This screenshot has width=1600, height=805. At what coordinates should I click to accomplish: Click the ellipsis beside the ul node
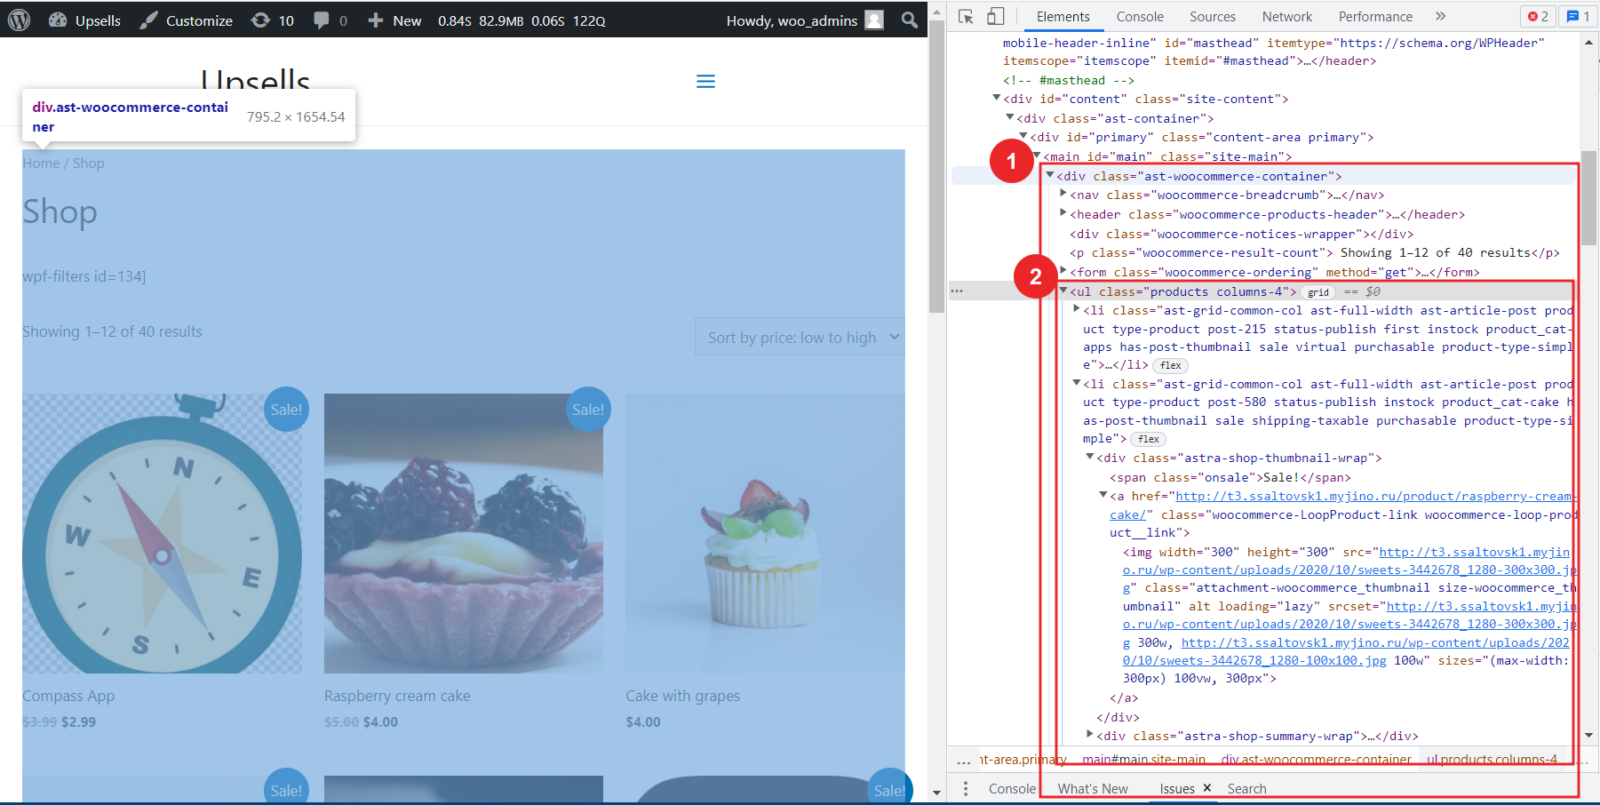coord(957,291)
